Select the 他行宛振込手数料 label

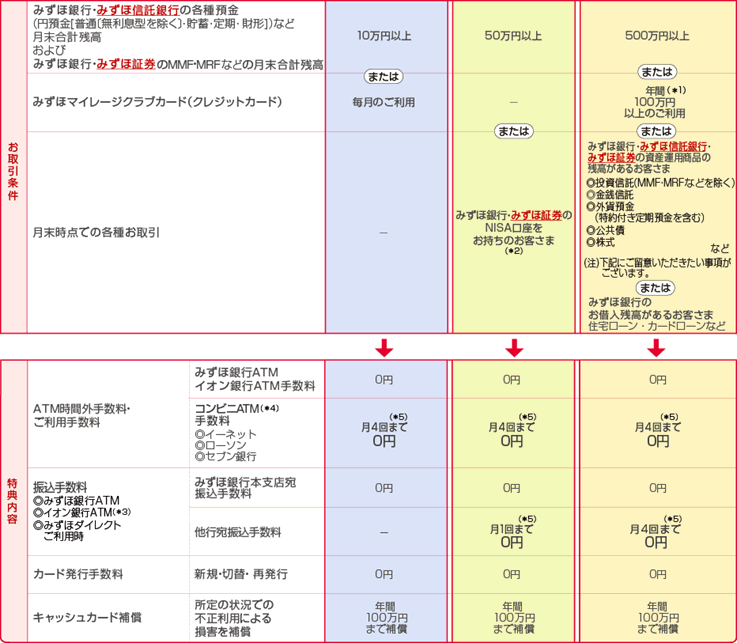click(x=237, y=532)
